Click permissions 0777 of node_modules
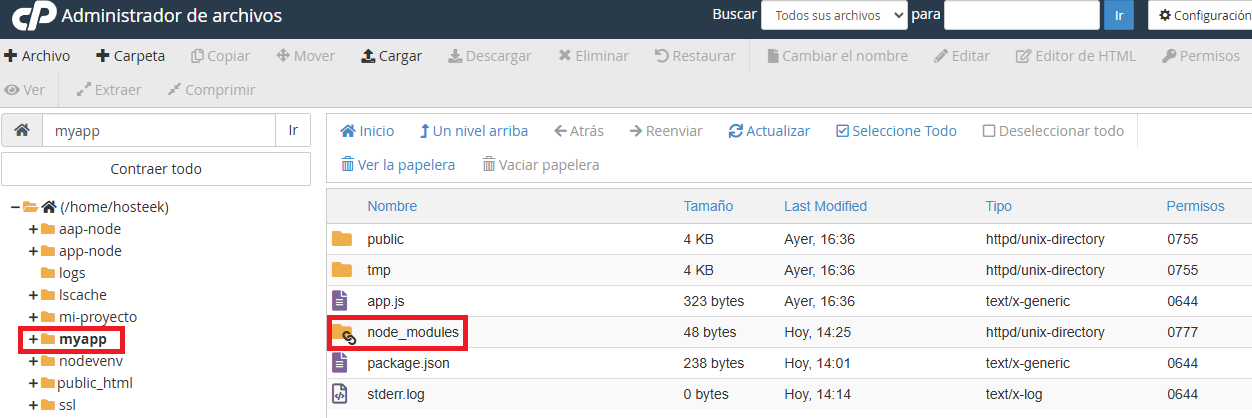The image size is (1252, 418). coord(1182,332)
